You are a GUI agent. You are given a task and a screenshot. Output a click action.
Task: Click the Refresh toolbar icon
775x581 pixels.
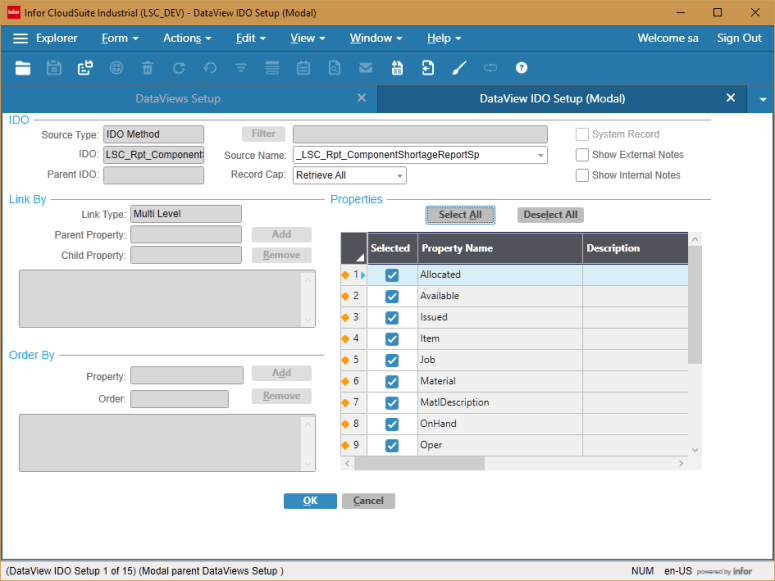[x=179, y=68]
